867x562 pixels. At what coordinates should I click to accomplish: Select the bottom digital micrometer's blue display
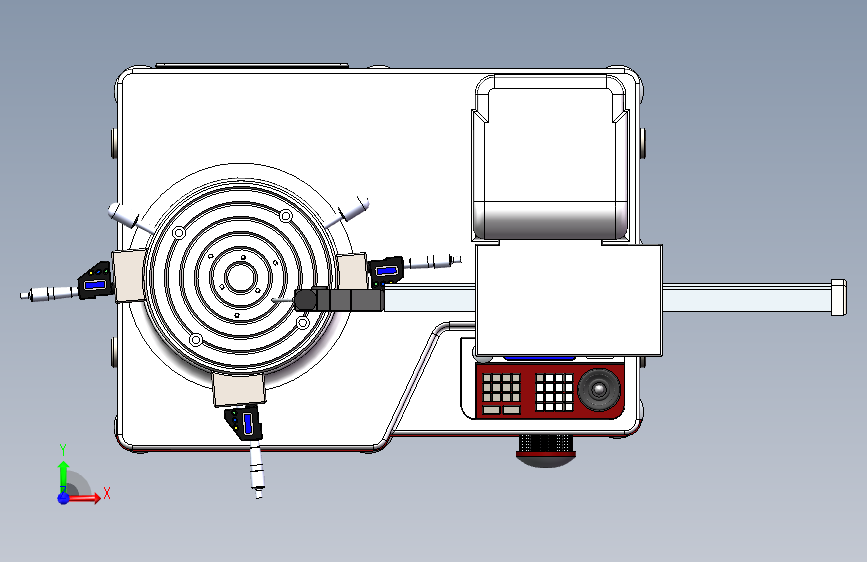pyautogui.click(x=248, y=423)
